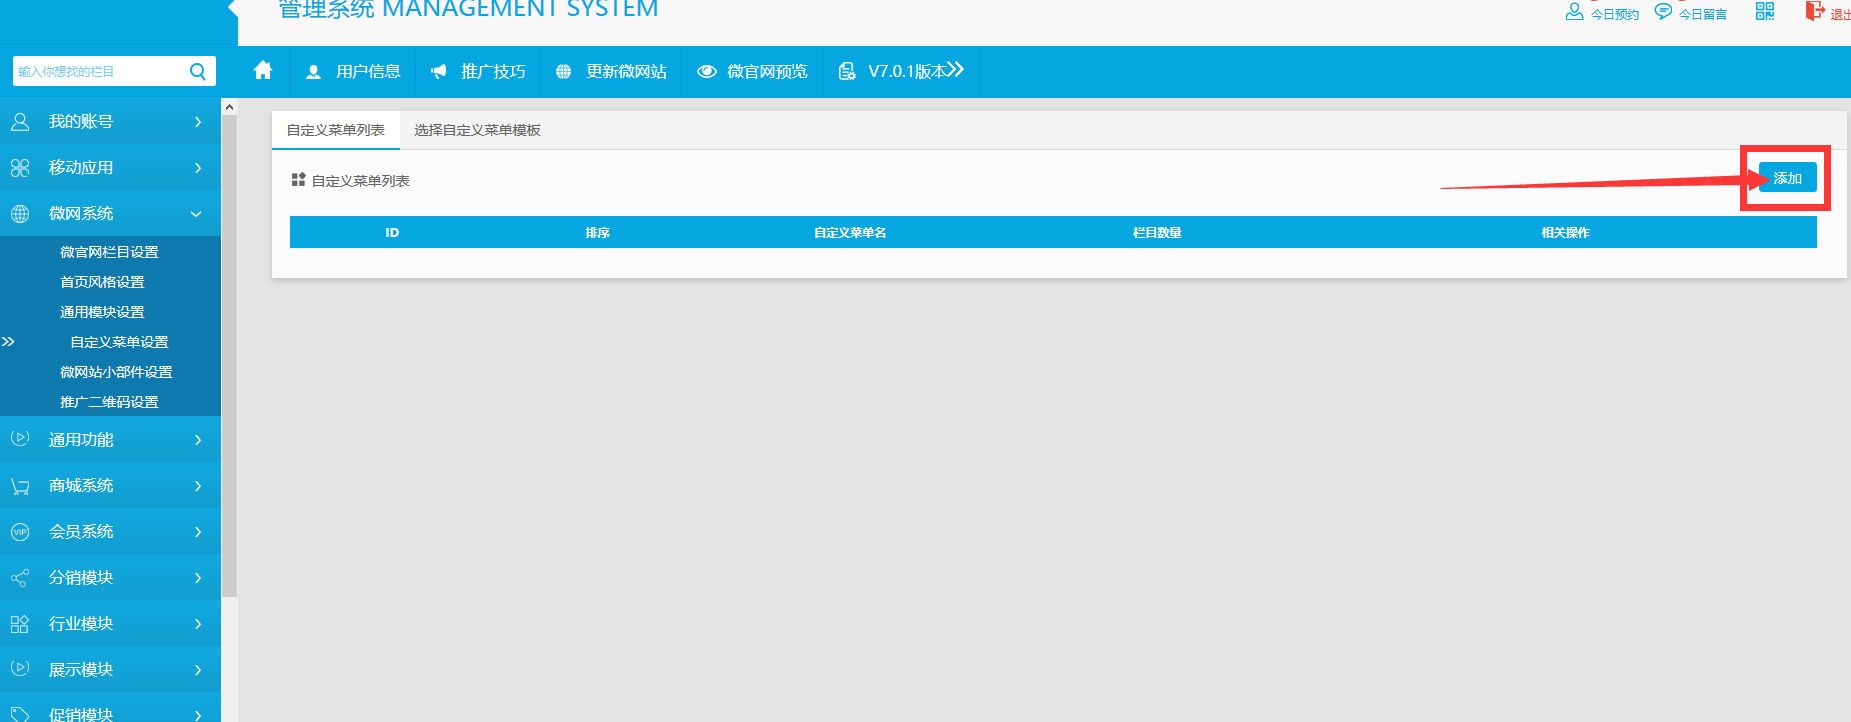This screenshot has height=722, width=1851.
Task: Expand the 我的账号 sidebar menu
Action: point(110,121)
